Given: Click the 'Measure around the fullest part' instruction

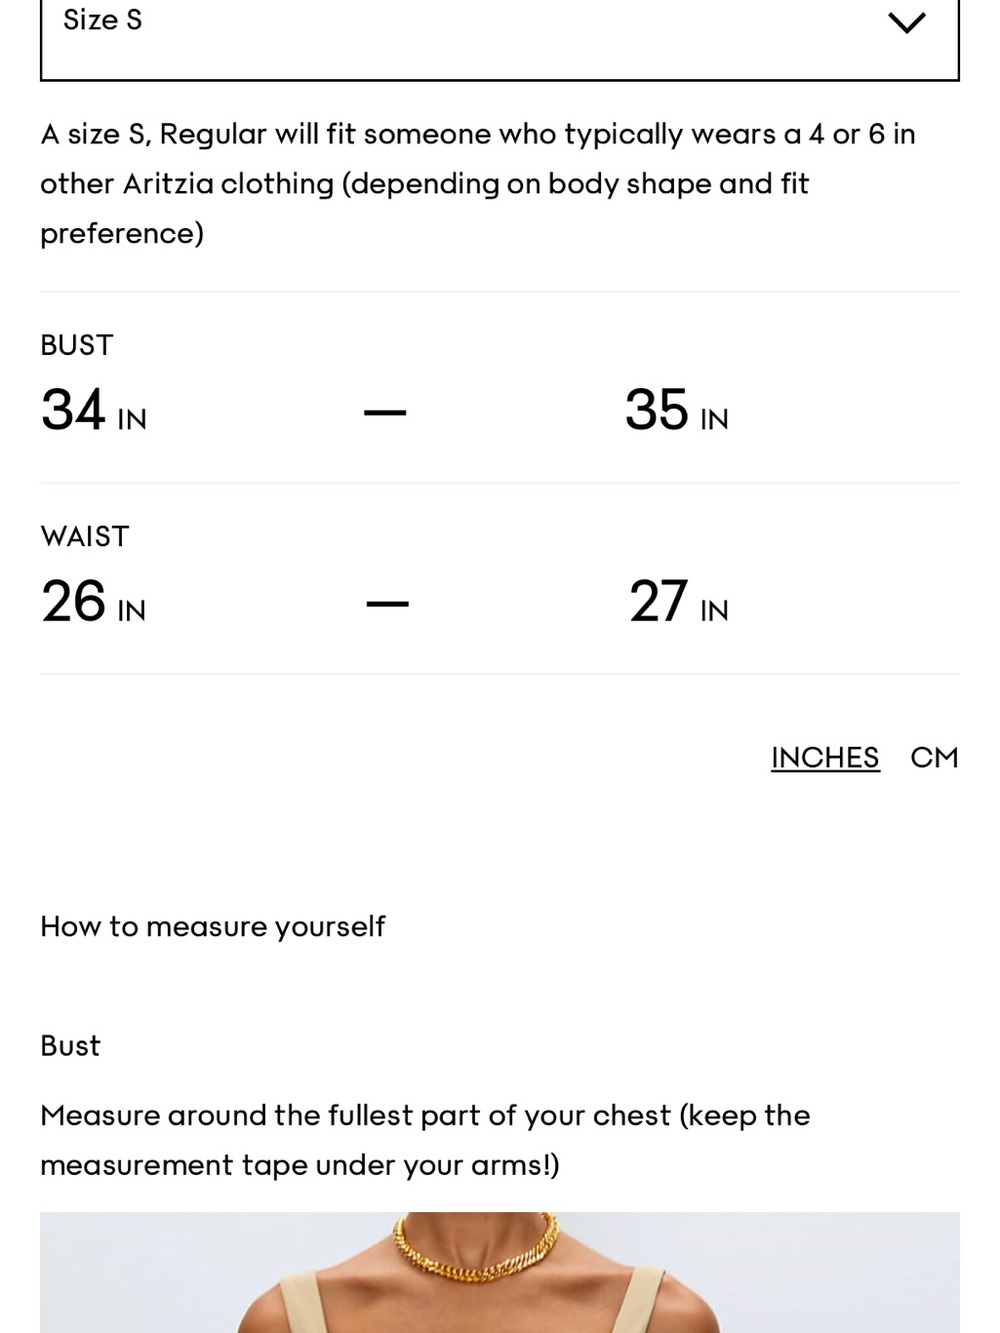Looking at the screenshot, I should coord(425,1140).
